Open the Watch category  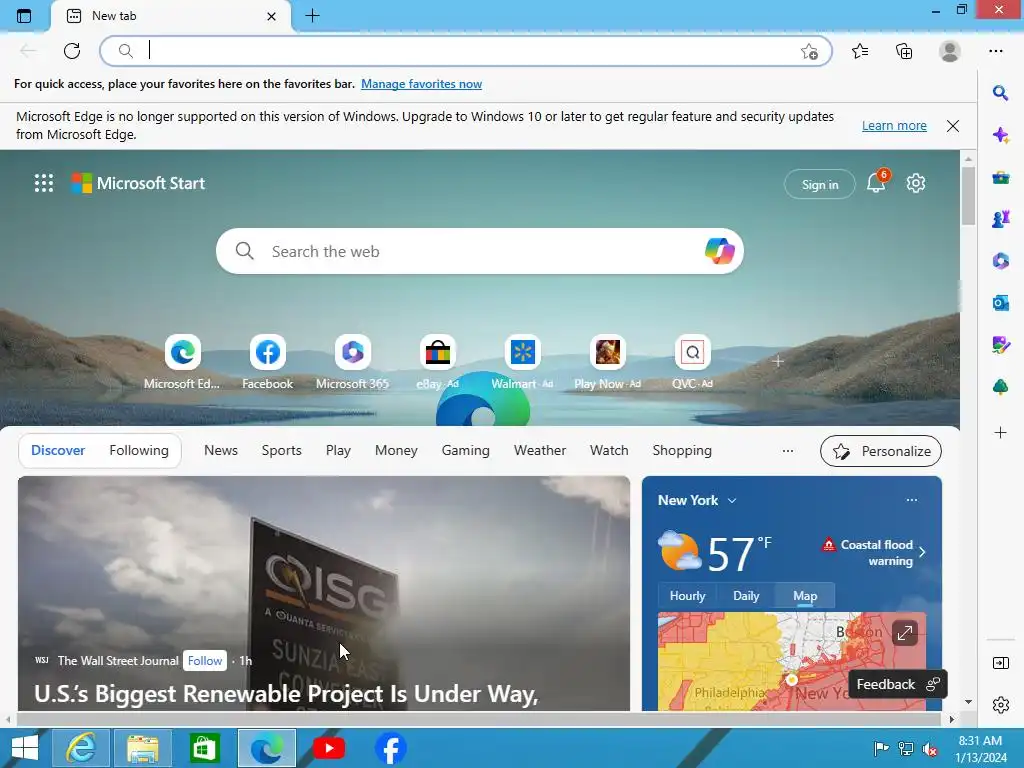609,451
